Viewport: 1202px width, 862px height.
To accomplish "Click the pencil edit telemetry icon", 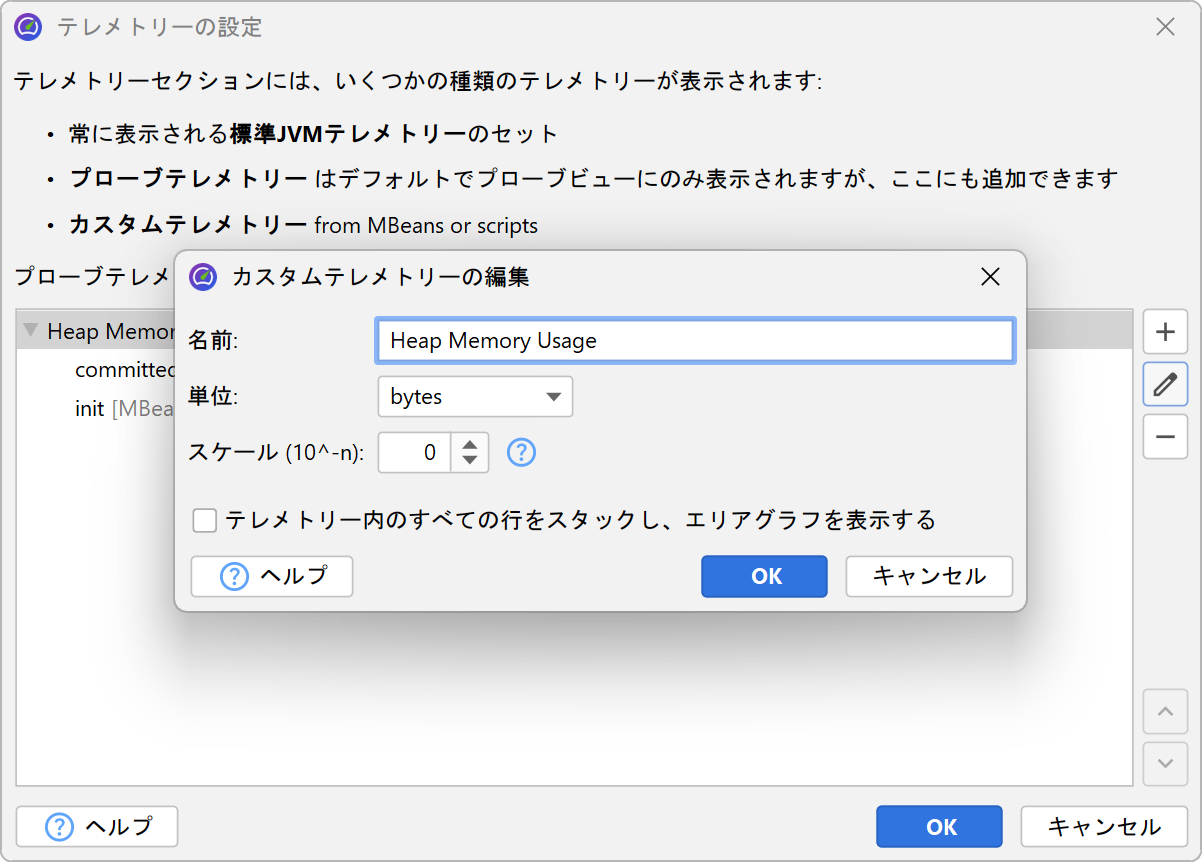I will pyautogui.click(x=1165, y=384).
